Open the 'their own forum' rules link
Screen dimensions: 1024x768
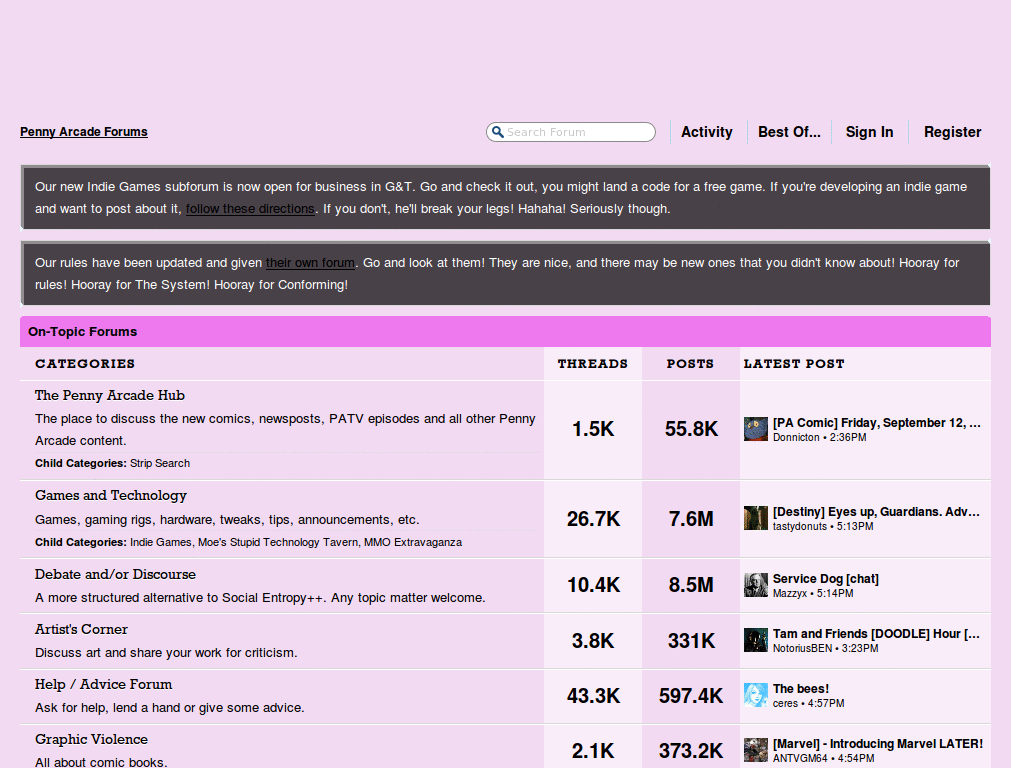310,263
